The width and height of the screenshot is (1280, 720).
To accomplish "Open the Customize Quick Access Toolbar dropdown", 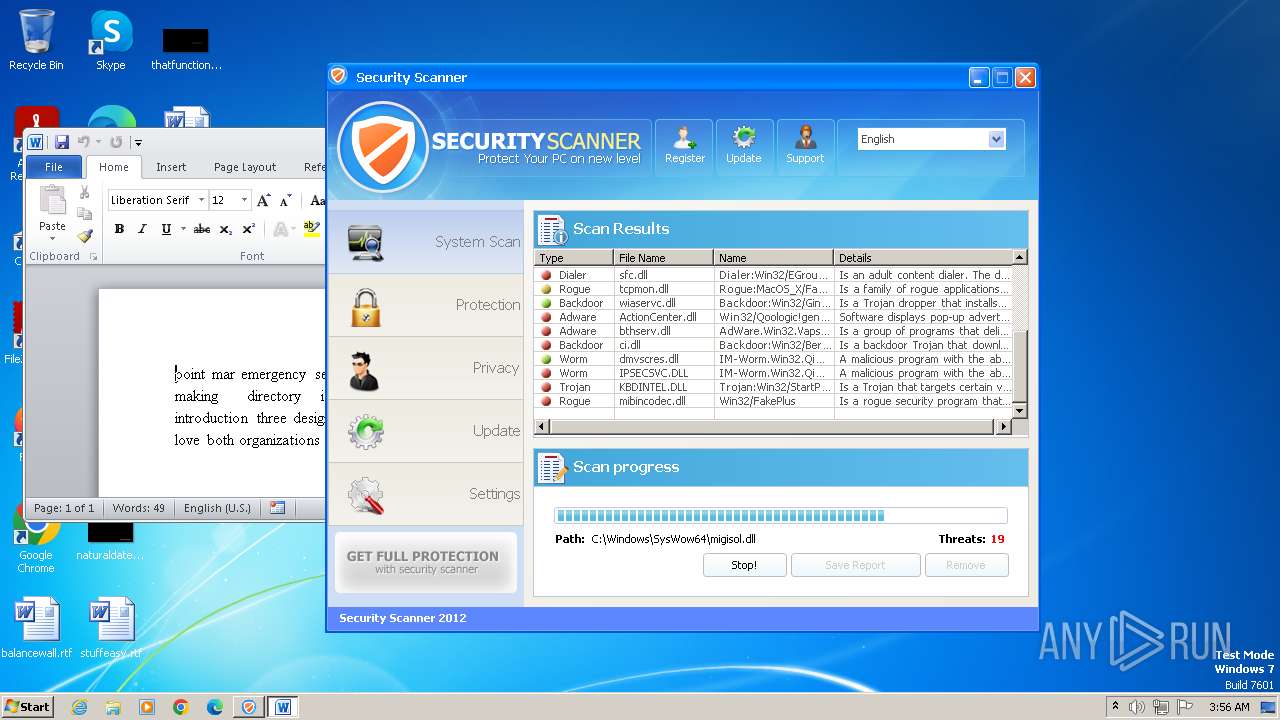I will pyautogui.click(x=138, y=143).
